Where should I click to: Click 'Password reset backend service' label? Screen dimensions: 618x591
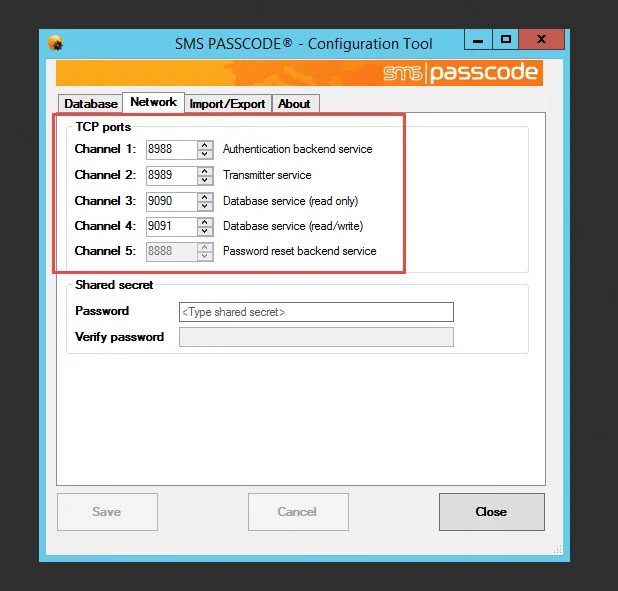[x=300, y=251]
